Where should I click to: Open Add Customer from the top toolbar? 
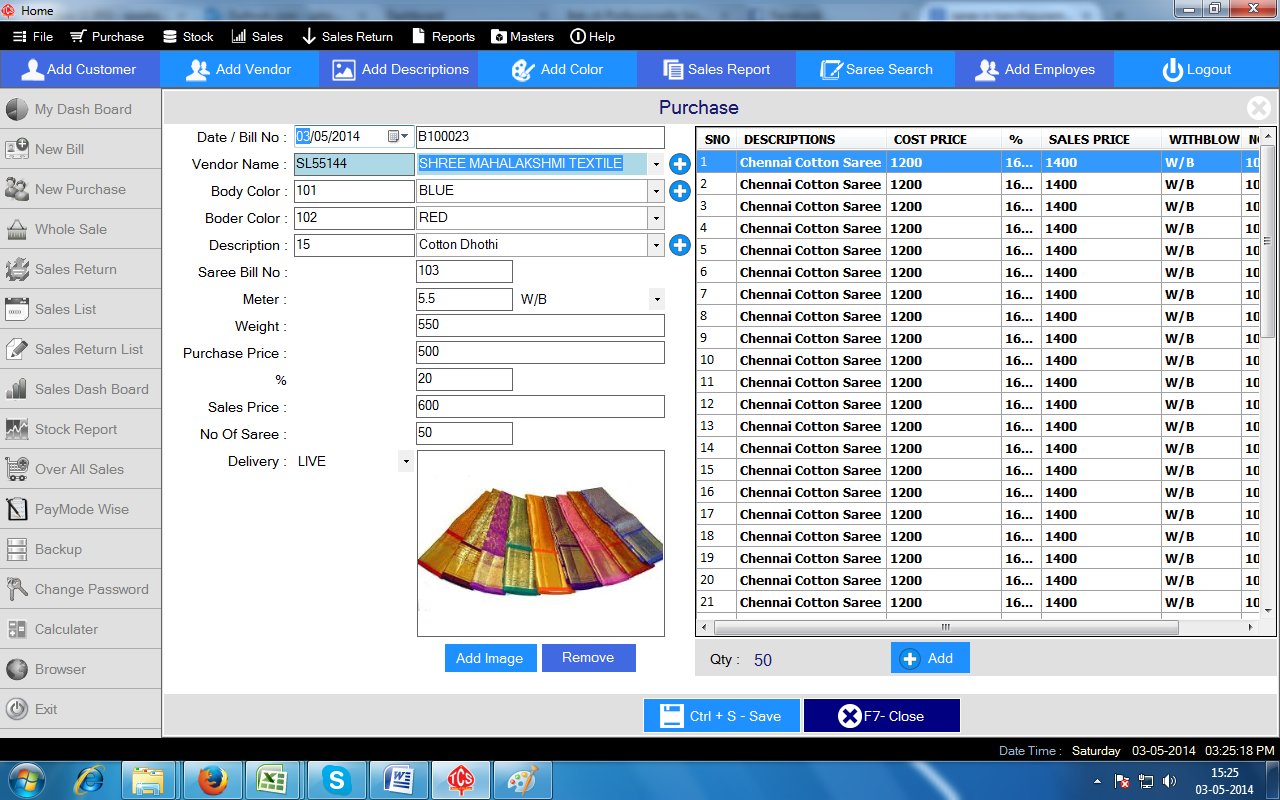80,70
